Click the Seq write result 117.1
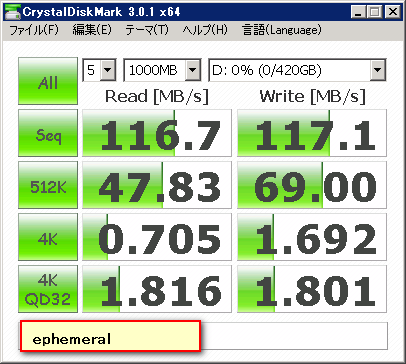This screenshot has width=406, height=364. 312,133
